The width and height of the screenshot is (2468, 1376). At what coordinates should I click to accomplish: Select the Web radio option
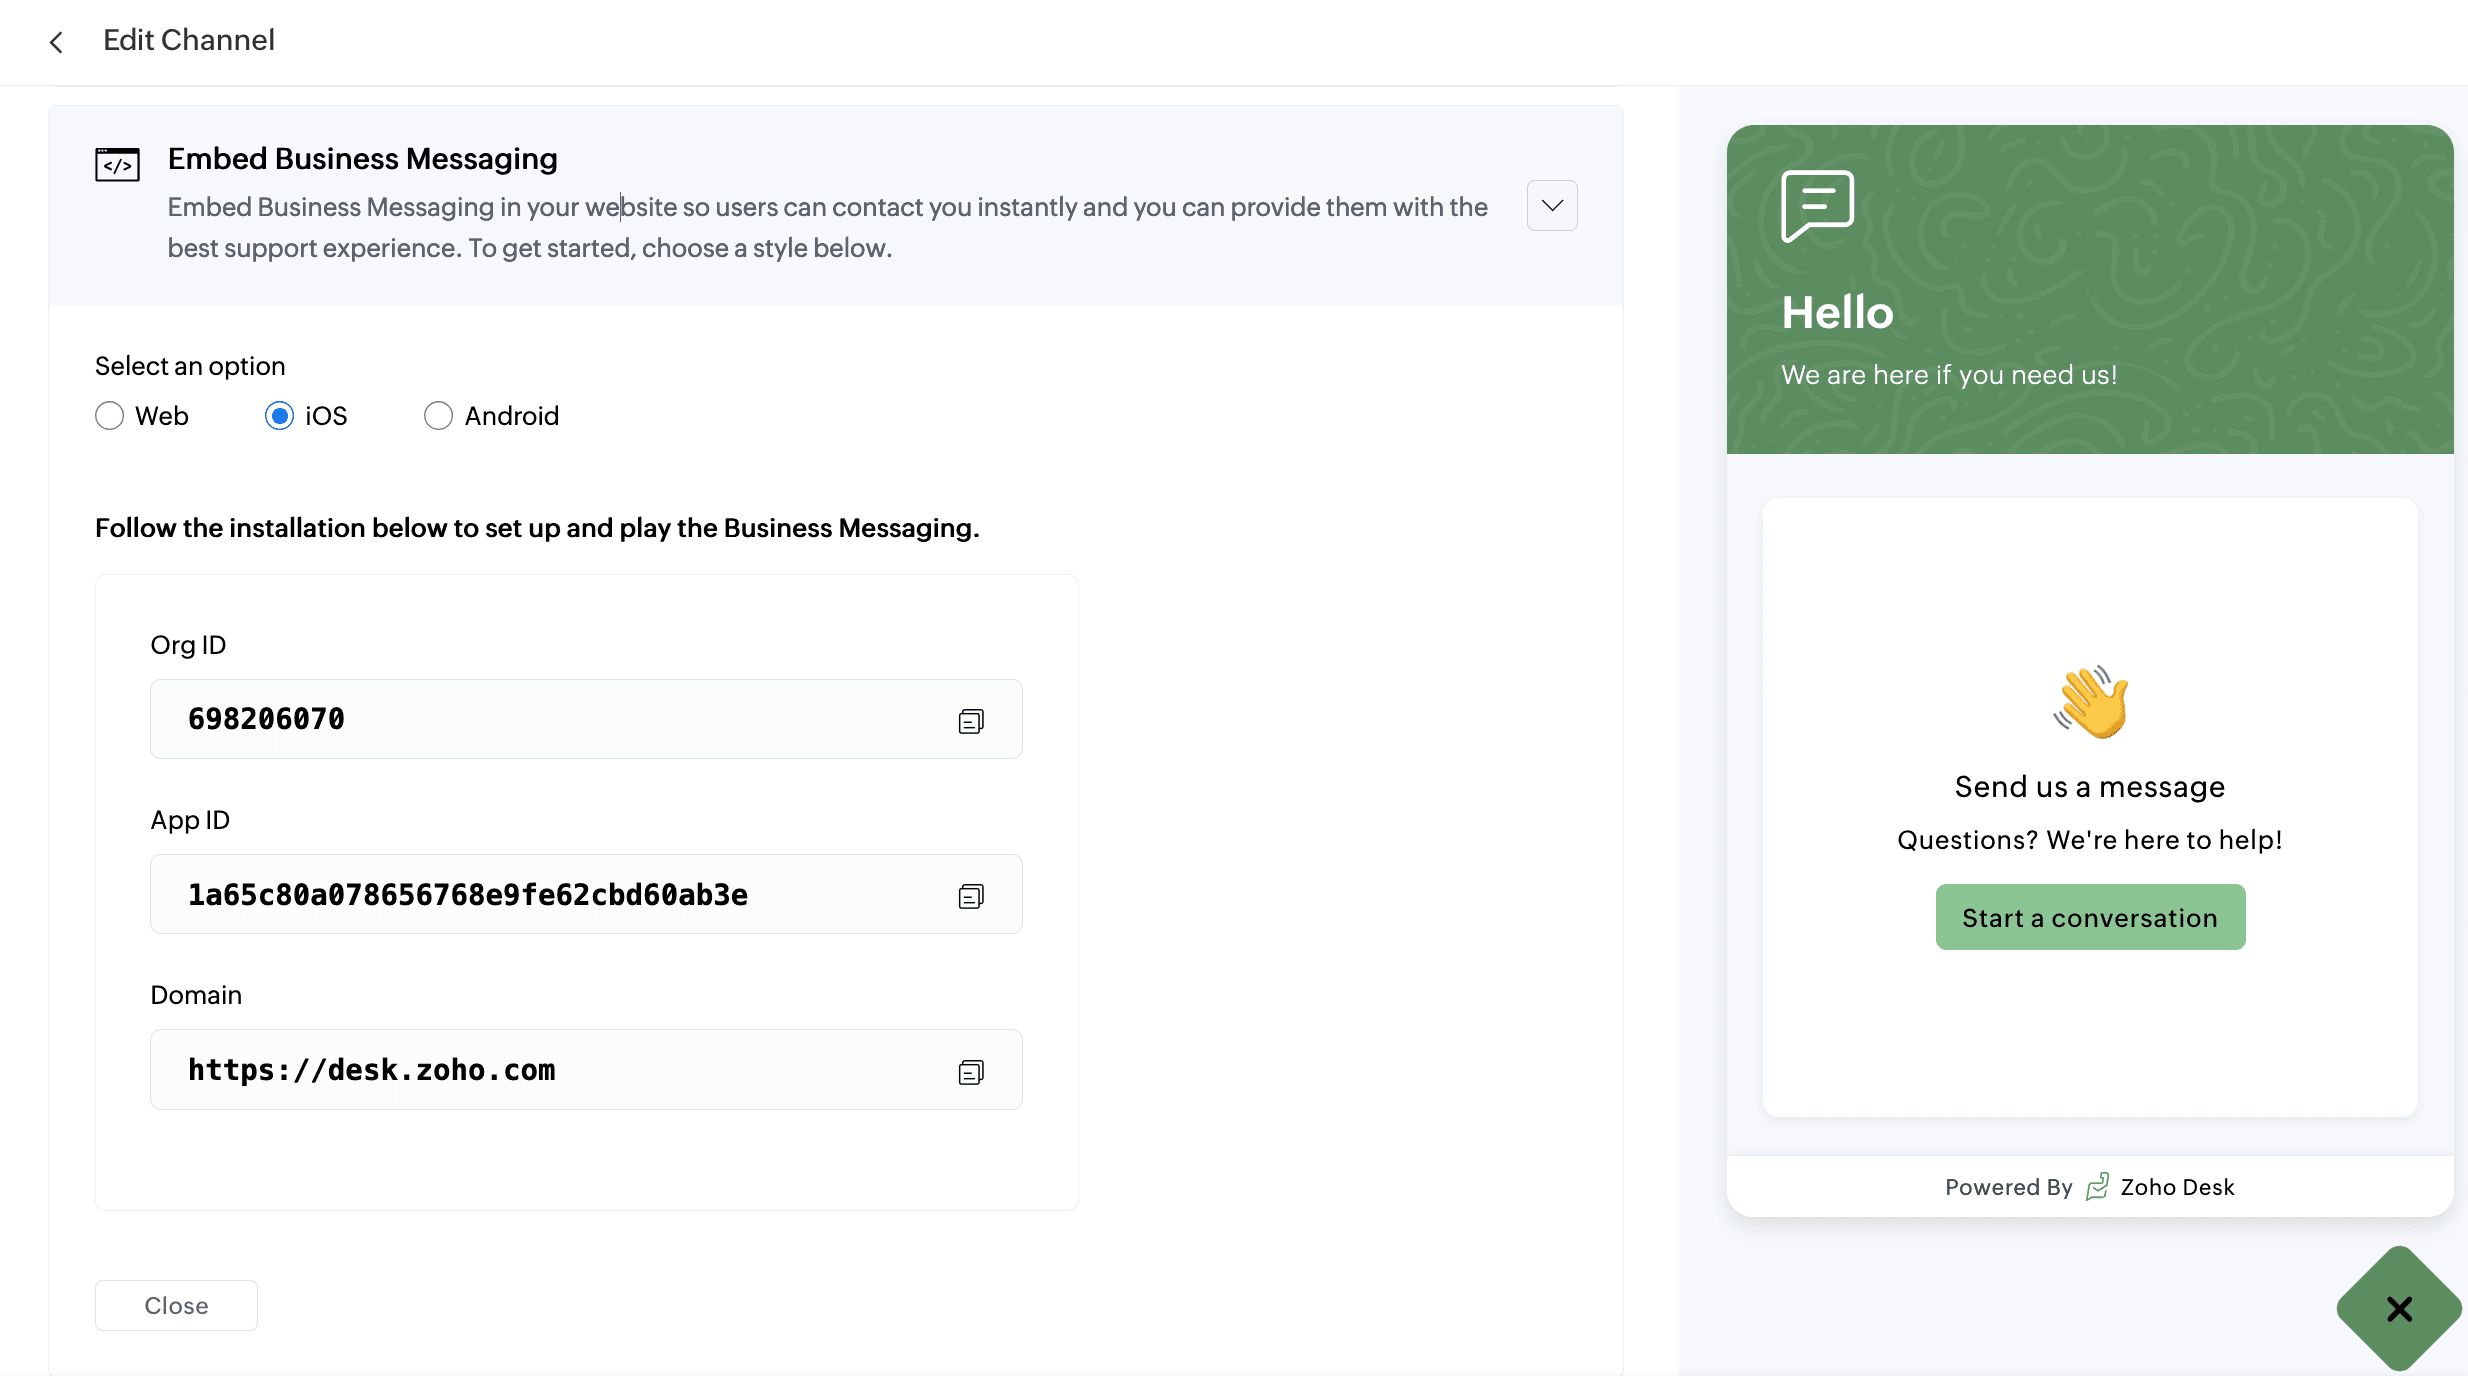tap(110, 416)
